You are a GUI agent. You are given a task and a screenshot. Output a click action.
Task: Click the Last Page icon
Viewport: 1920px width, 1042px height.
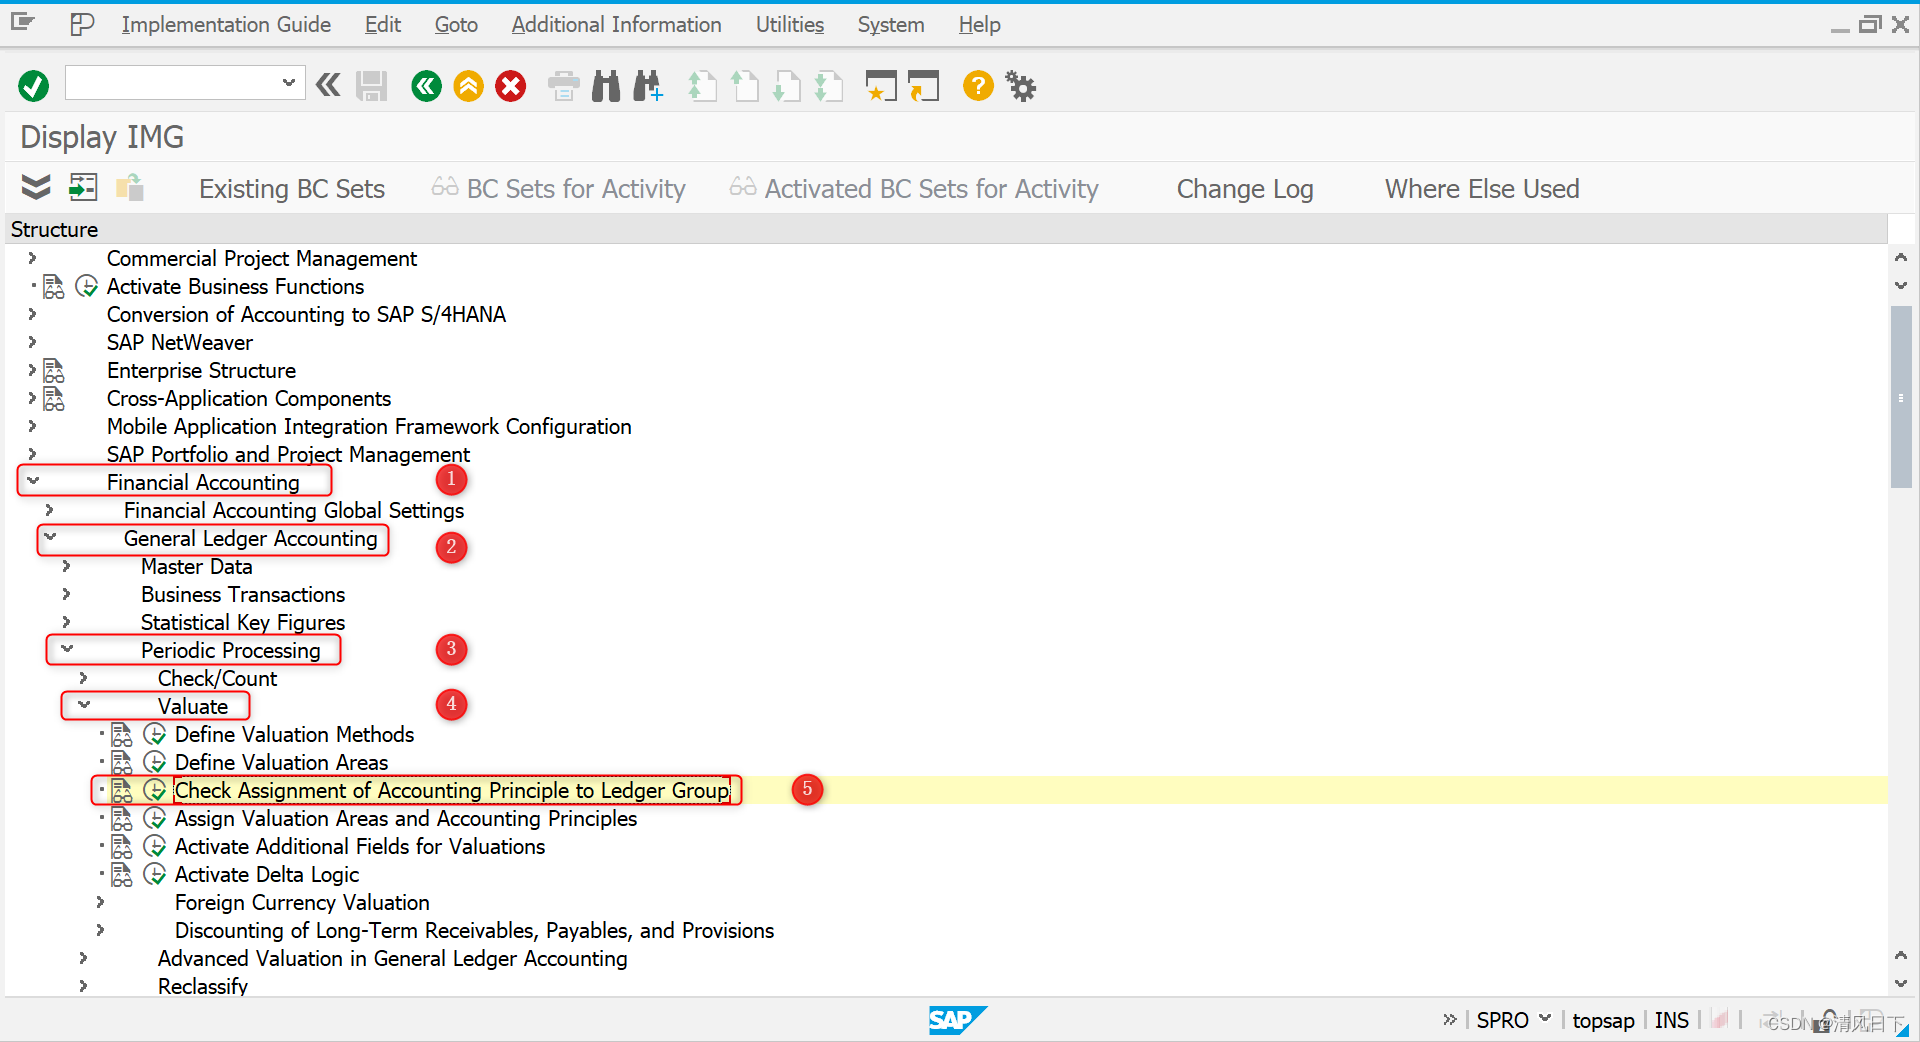point(829,86)
